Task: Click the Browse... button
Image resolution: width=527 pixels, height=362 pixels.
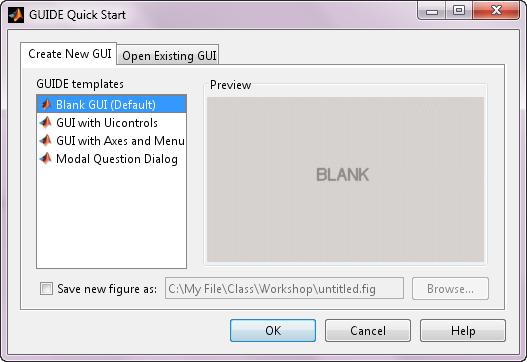Action: [450, 289]
